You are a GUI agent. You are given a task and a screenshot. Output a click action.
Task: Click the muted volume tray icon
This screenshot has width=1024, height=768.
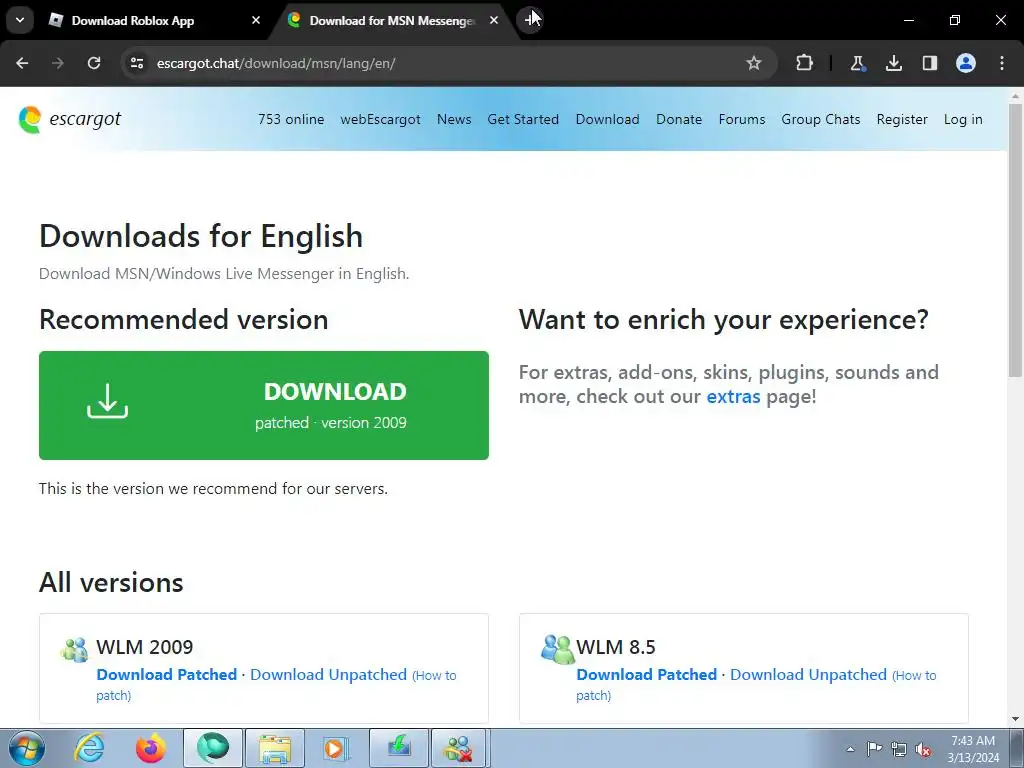coord(923,749)
